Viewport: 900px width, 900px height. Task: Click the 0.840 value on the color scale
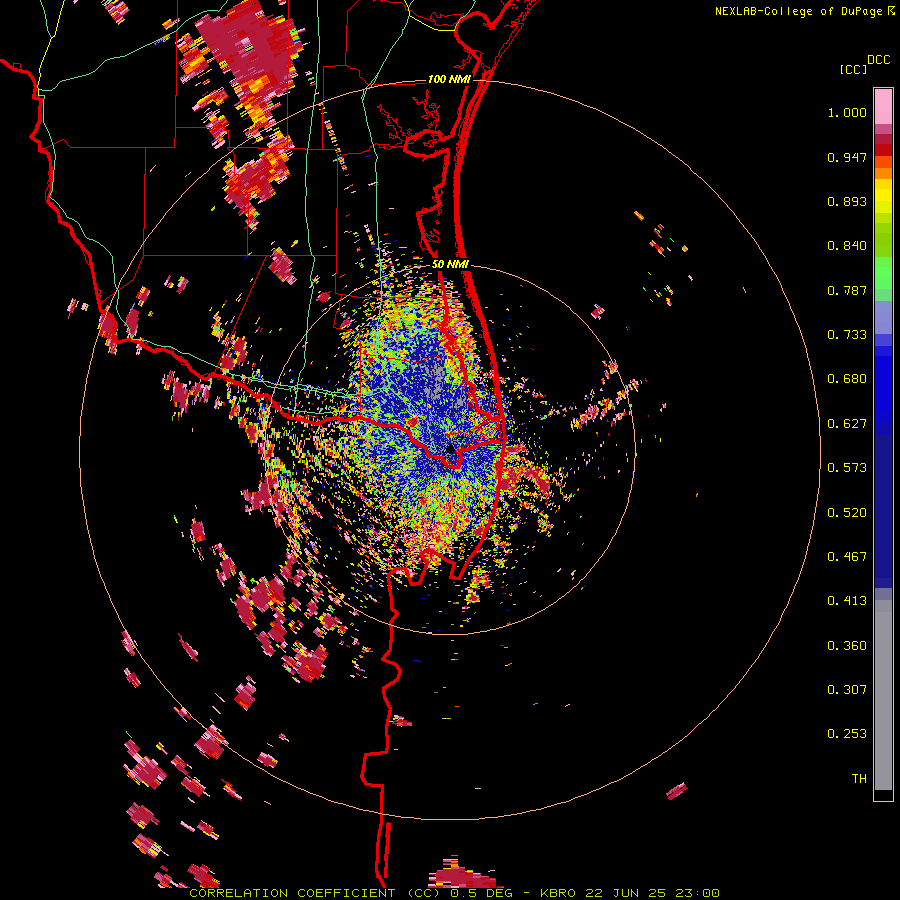[847, 246]
